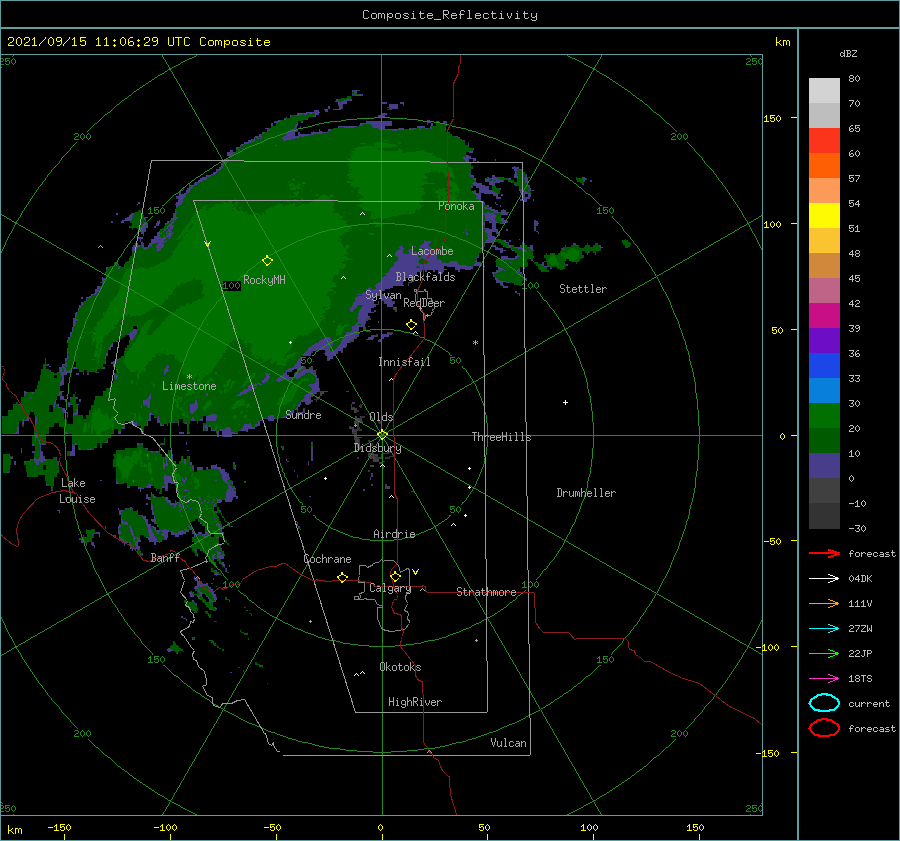The height and width of the screenshot is (841, 900).
Task: Click the dBZ legend heading
Action: click(848, 53)
